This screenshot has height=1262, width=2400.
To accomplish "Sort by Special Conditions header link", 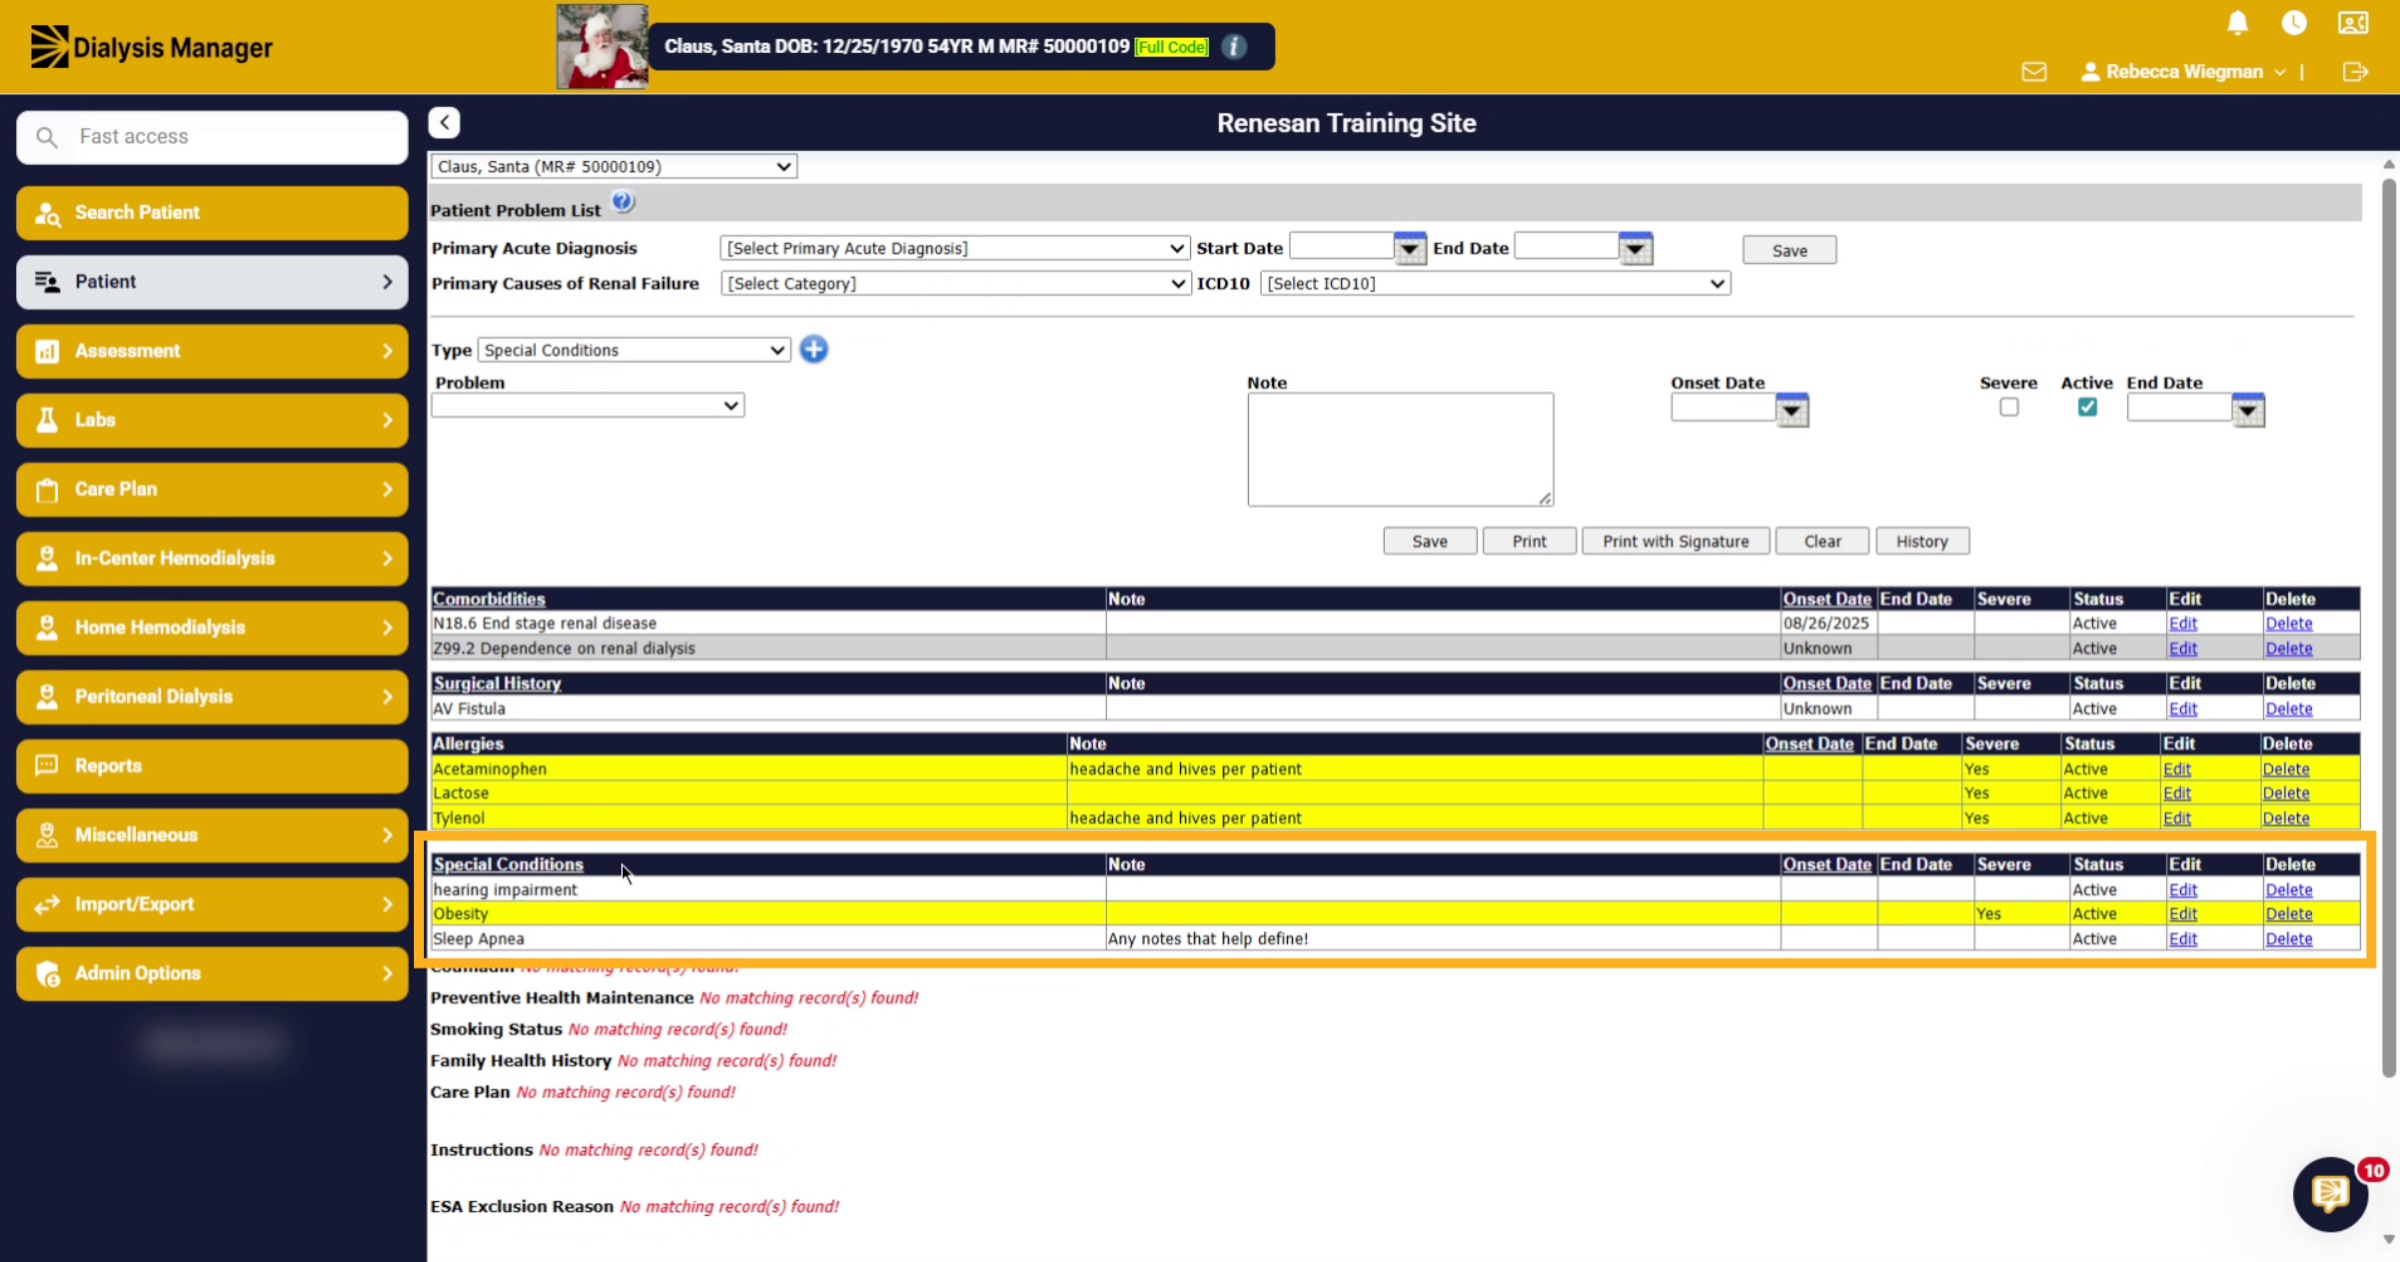I will pyautogui.click(x=508, y=864).
